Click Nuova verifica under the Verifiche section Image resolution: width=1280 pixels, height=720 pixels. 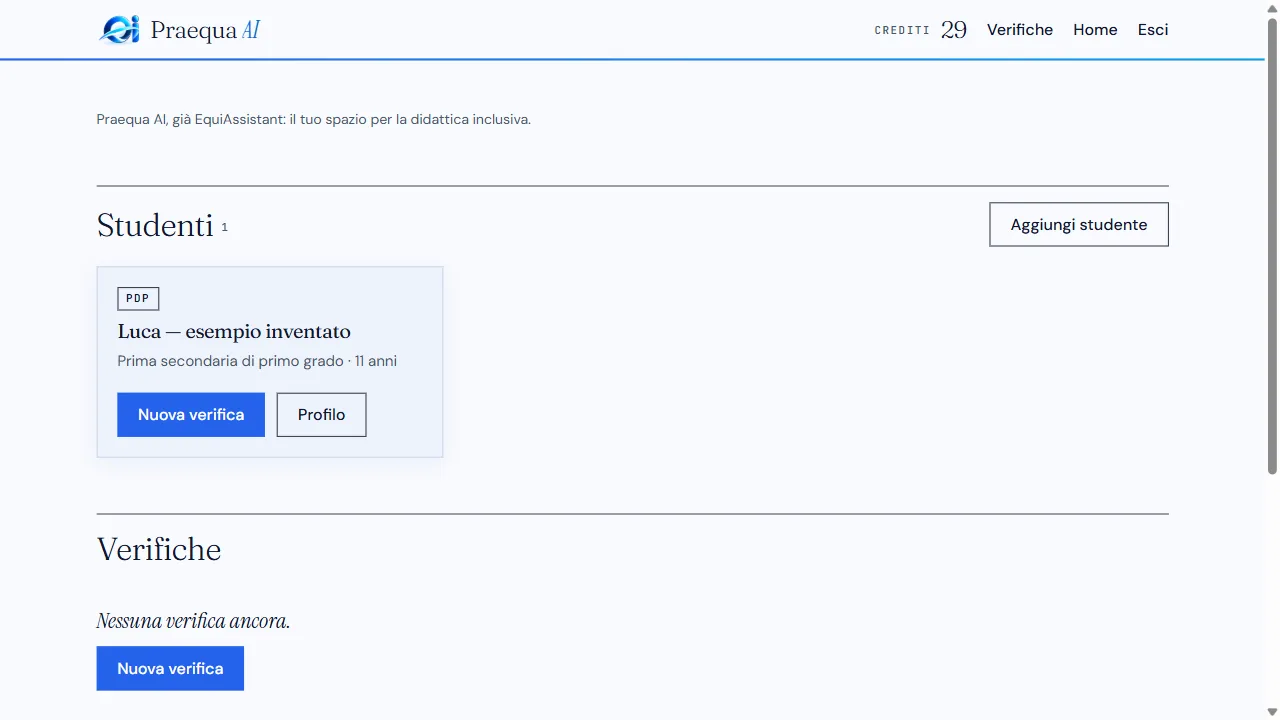point(170,668)
